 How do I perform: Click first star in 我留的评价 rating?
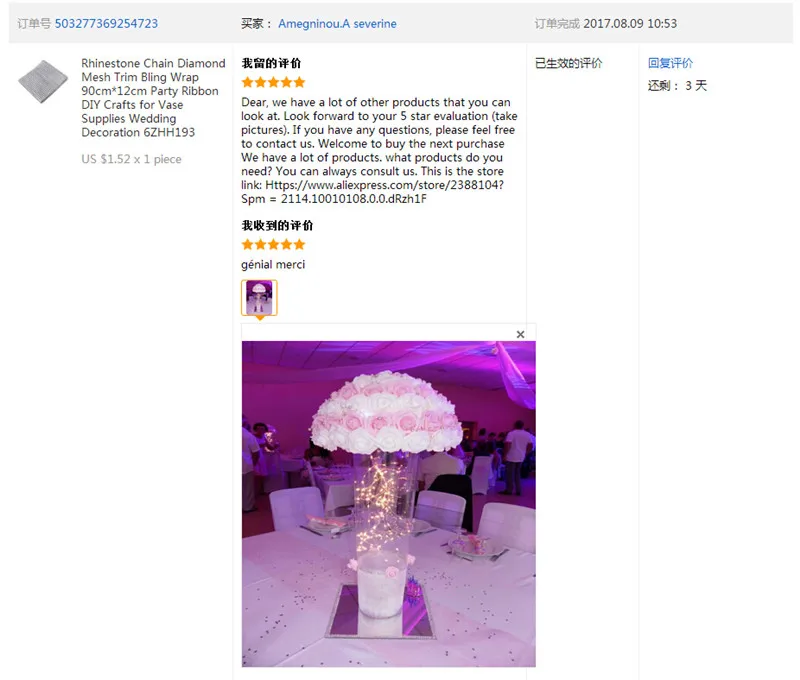248,82
